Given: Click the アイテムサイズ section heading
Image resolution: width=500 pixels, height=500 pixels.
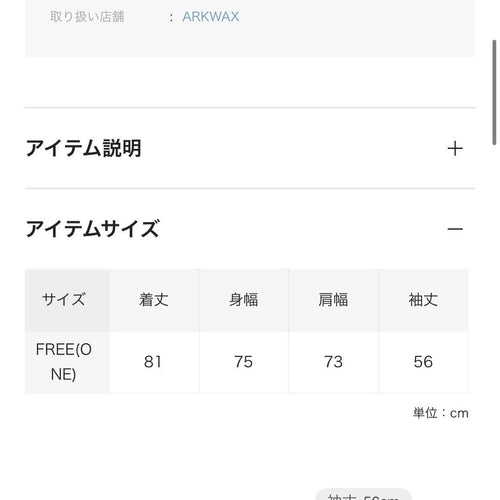Looking at the screenshot, I should point(93,229).
